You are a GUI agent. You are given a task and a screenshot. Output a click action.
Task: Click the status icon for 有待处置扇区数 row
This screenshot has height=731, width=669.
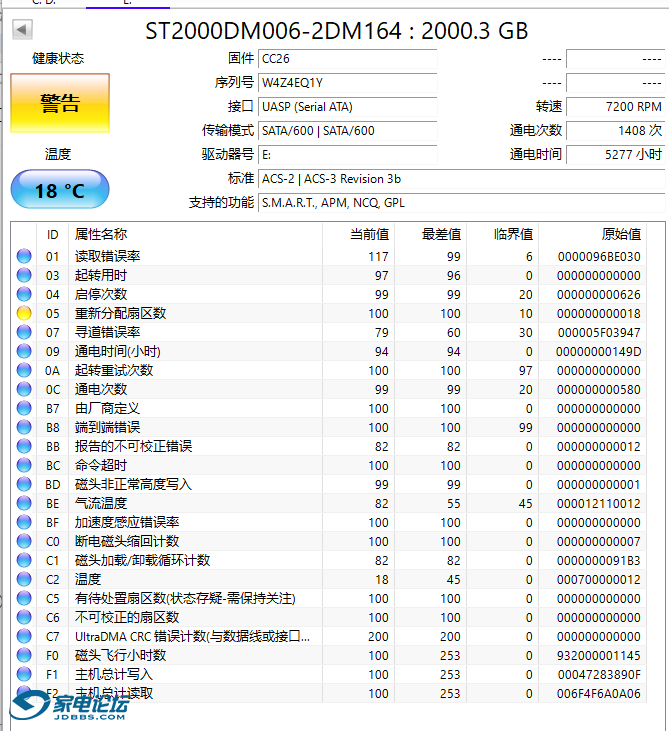24,598
